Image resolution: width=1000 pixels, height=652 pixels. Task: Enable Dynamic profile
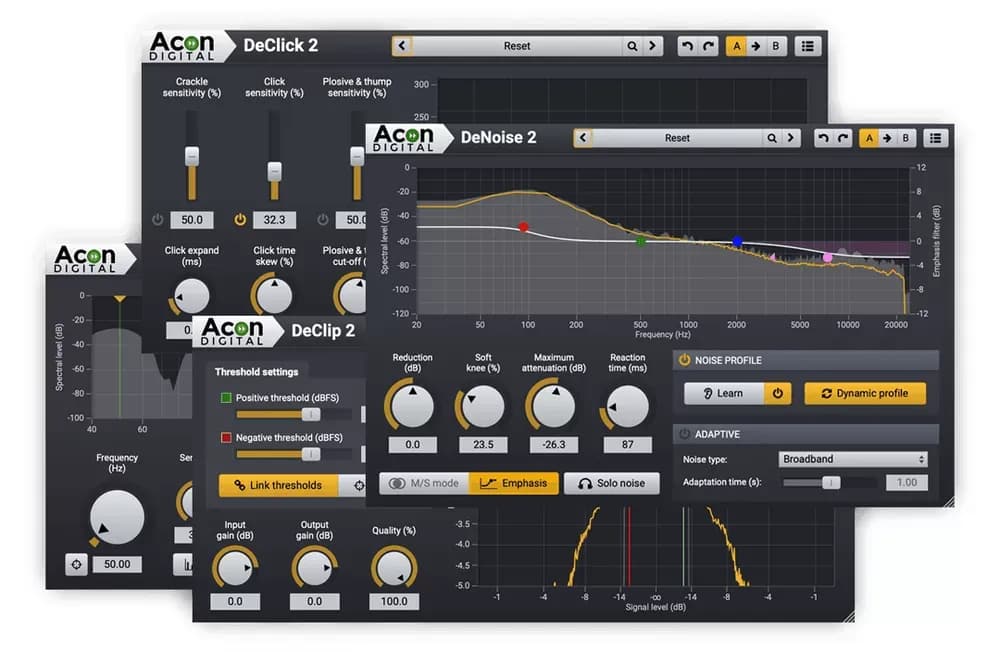click(x=865, y=394)
